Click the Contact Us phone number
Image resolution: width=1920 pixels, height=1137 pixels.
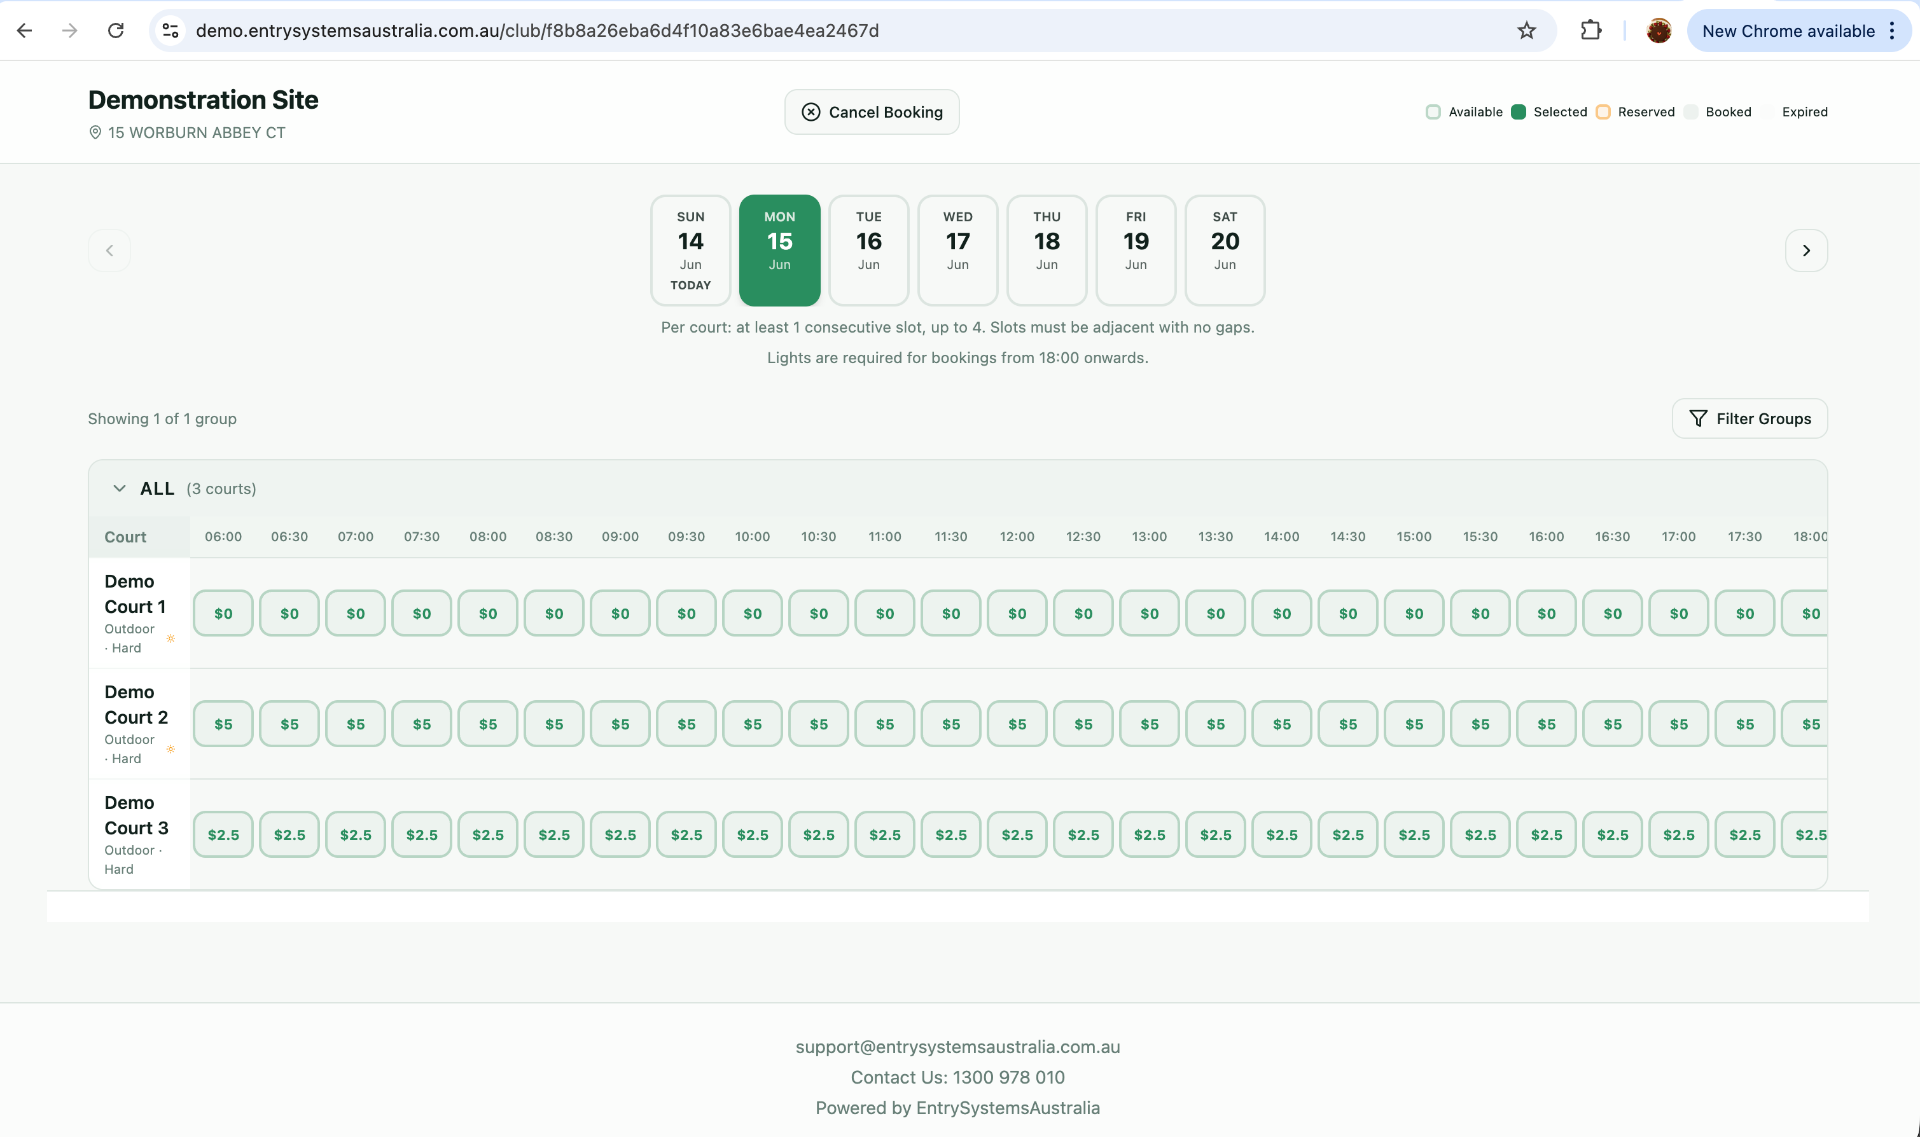point(1008,1077)
